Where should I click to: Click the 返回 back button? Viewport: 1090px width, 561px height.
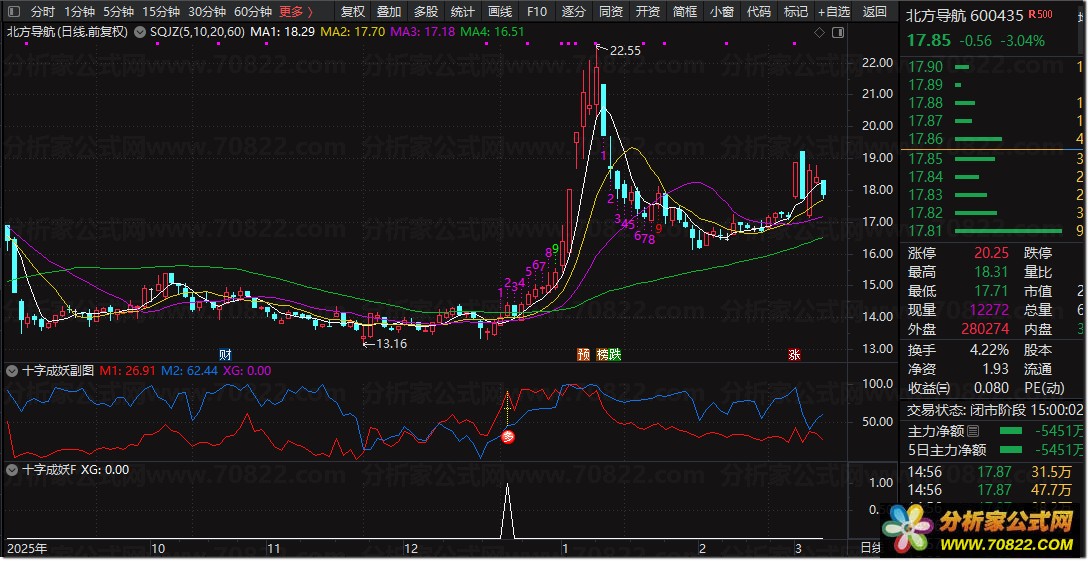875,11
